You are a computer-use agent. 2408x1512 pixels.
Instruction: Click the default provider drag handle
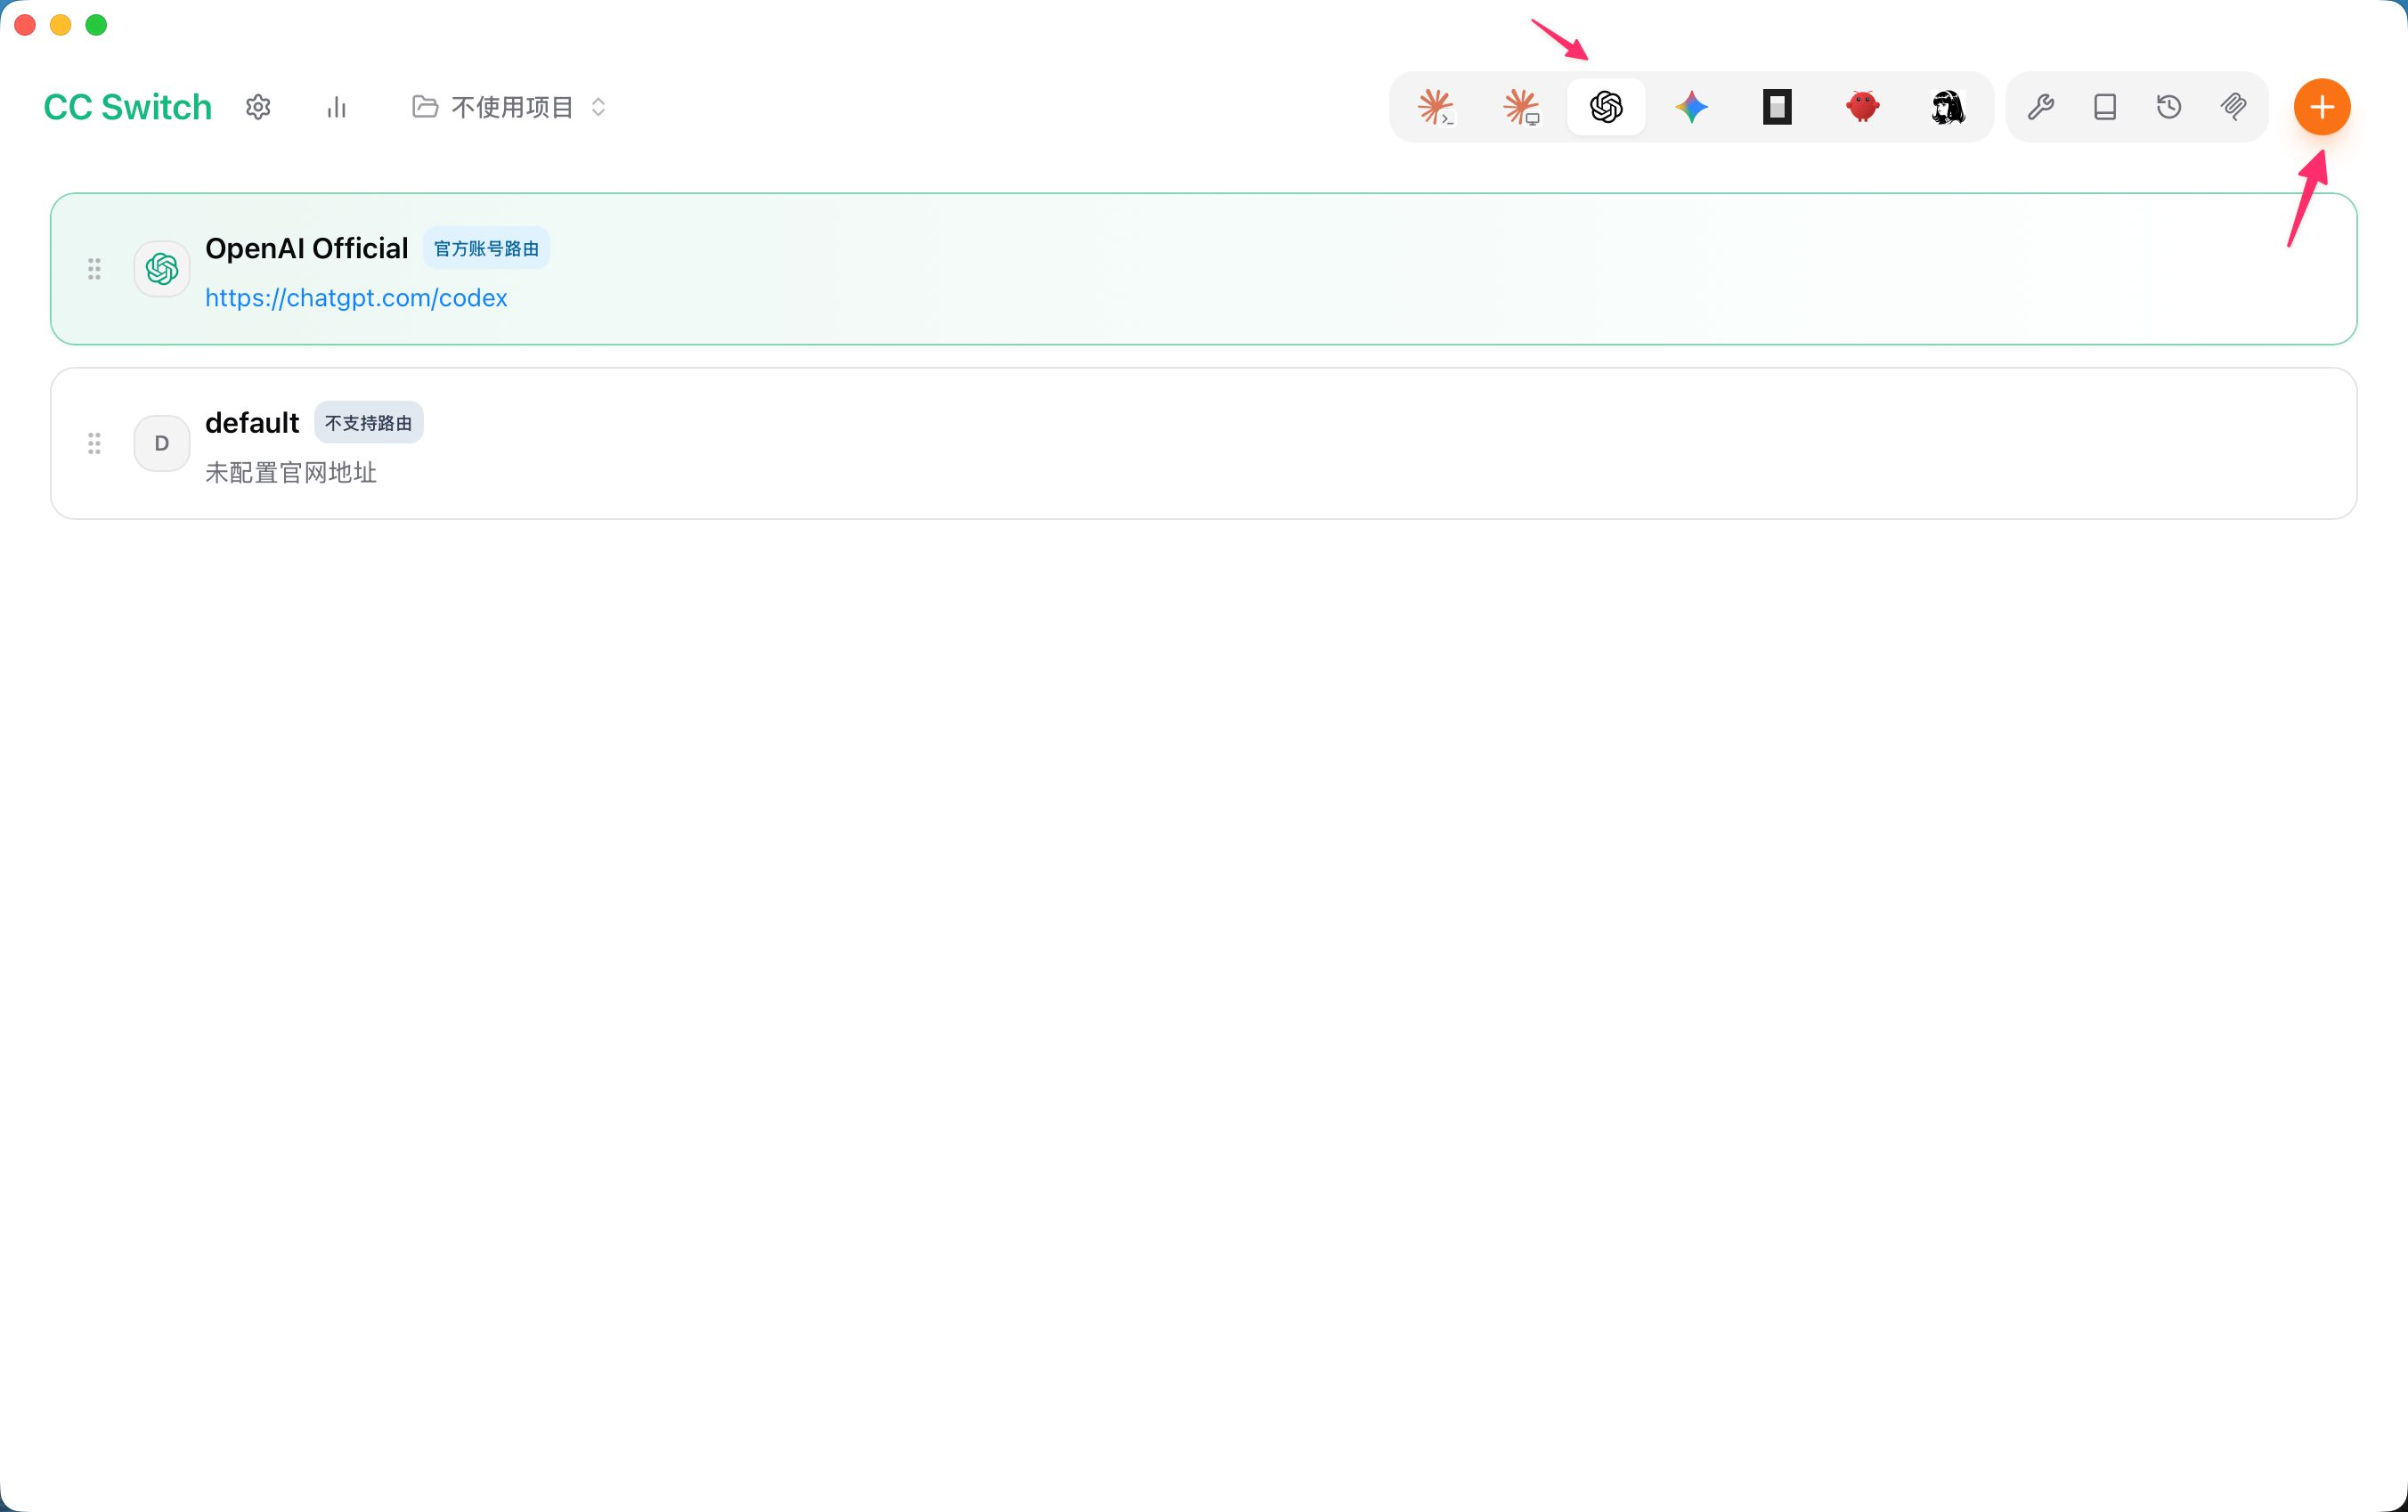tap(94, 443)
